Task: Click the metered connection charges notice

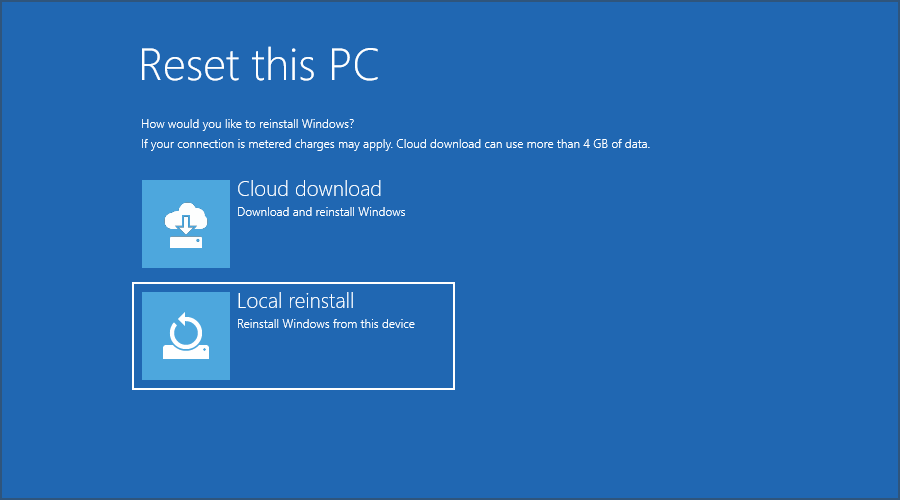Action: pyautogui.click(x=395, y=144)
